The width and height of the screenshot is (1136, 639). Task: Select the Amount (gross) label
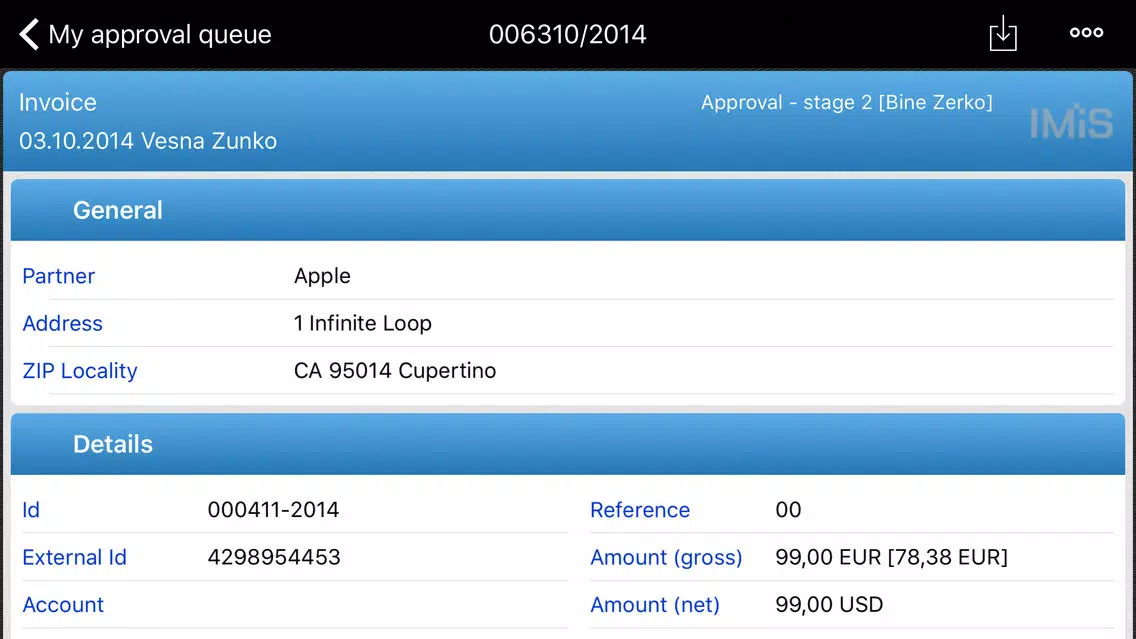click(667, 557)
